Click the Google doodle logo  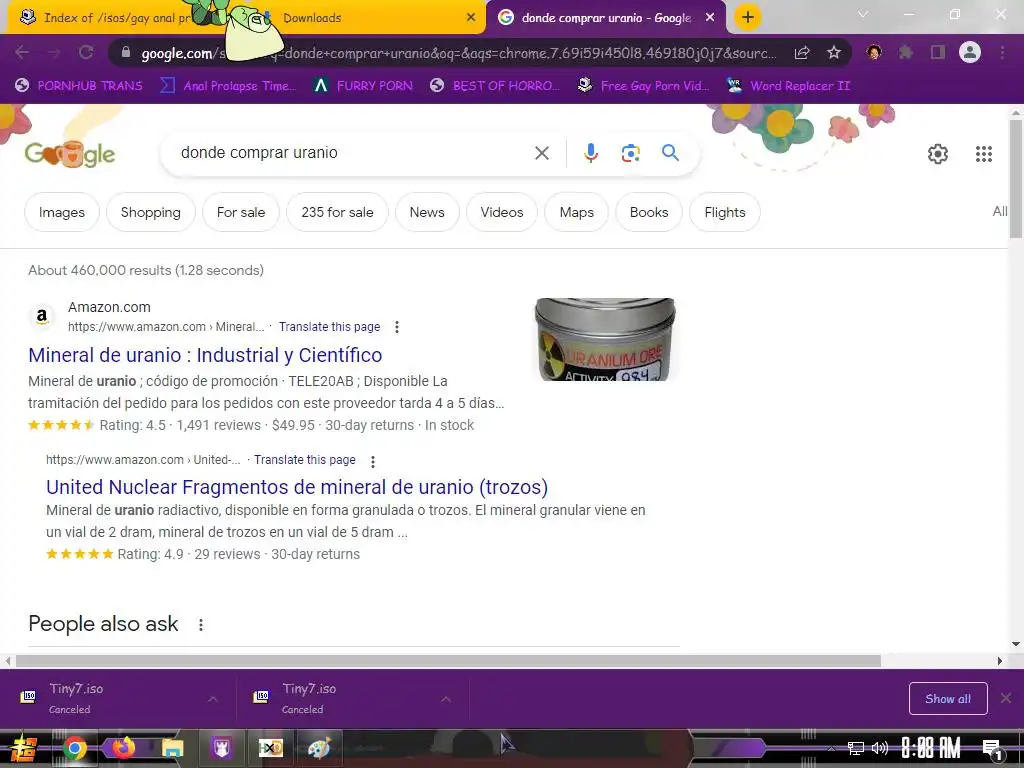click(x=70, y=153)
